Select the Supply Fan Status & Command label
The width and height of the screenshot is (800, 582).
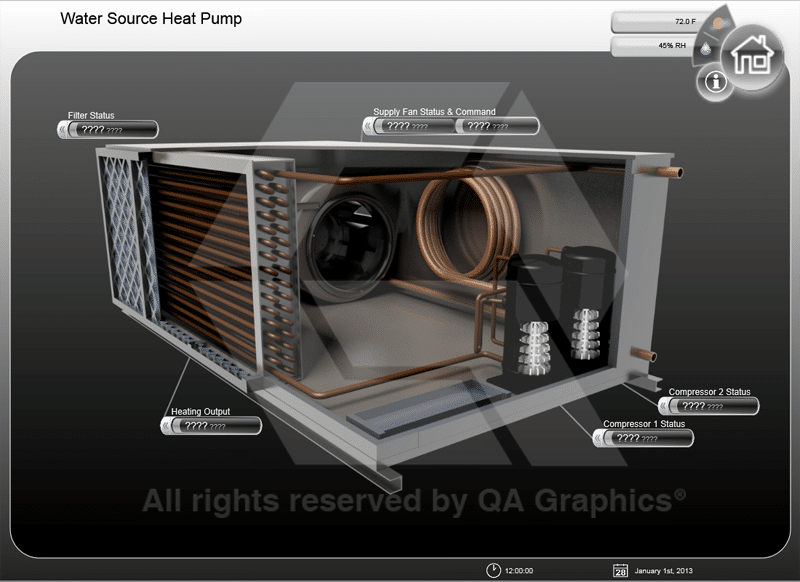coord(434,112)
